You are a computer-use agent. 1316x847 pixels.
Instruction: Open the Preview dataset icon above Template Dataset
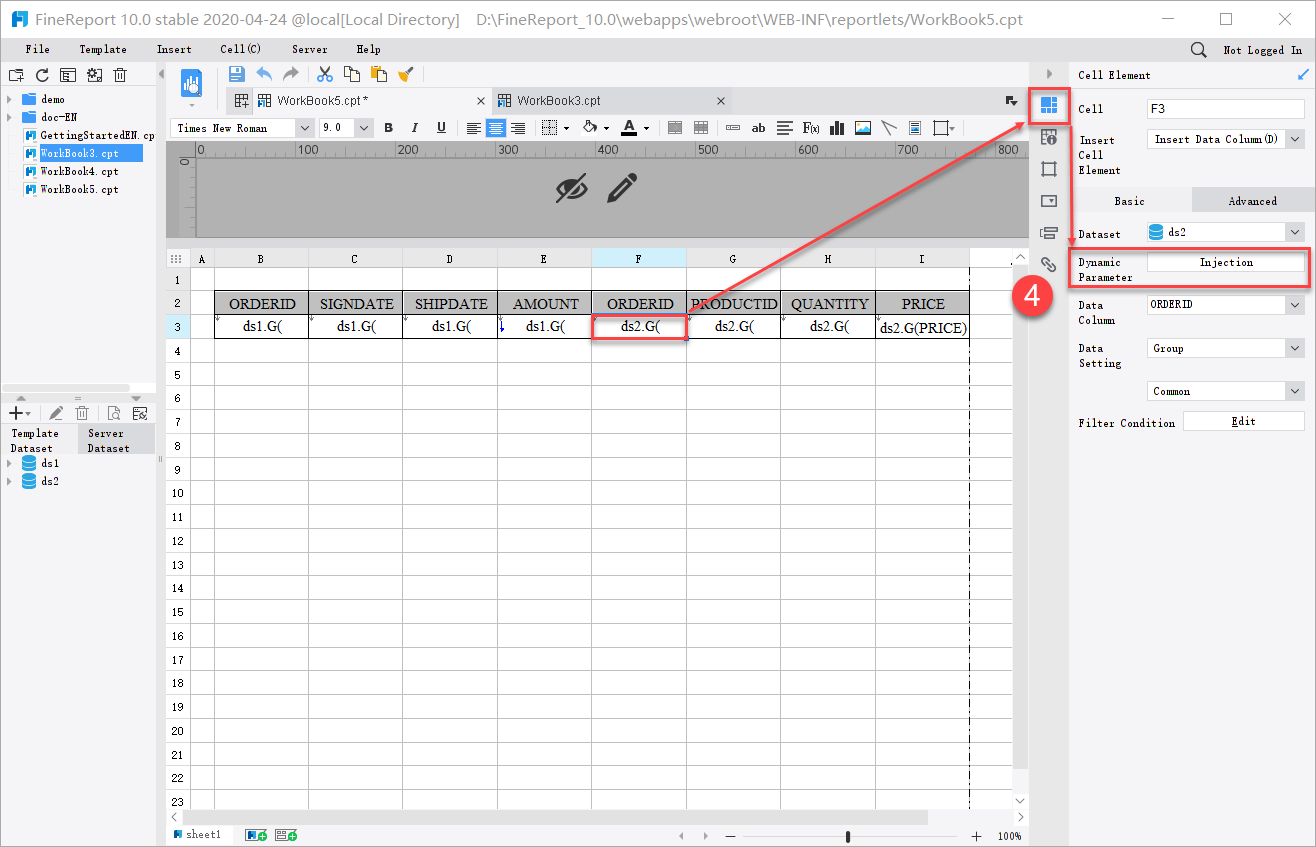coord(113,412)
